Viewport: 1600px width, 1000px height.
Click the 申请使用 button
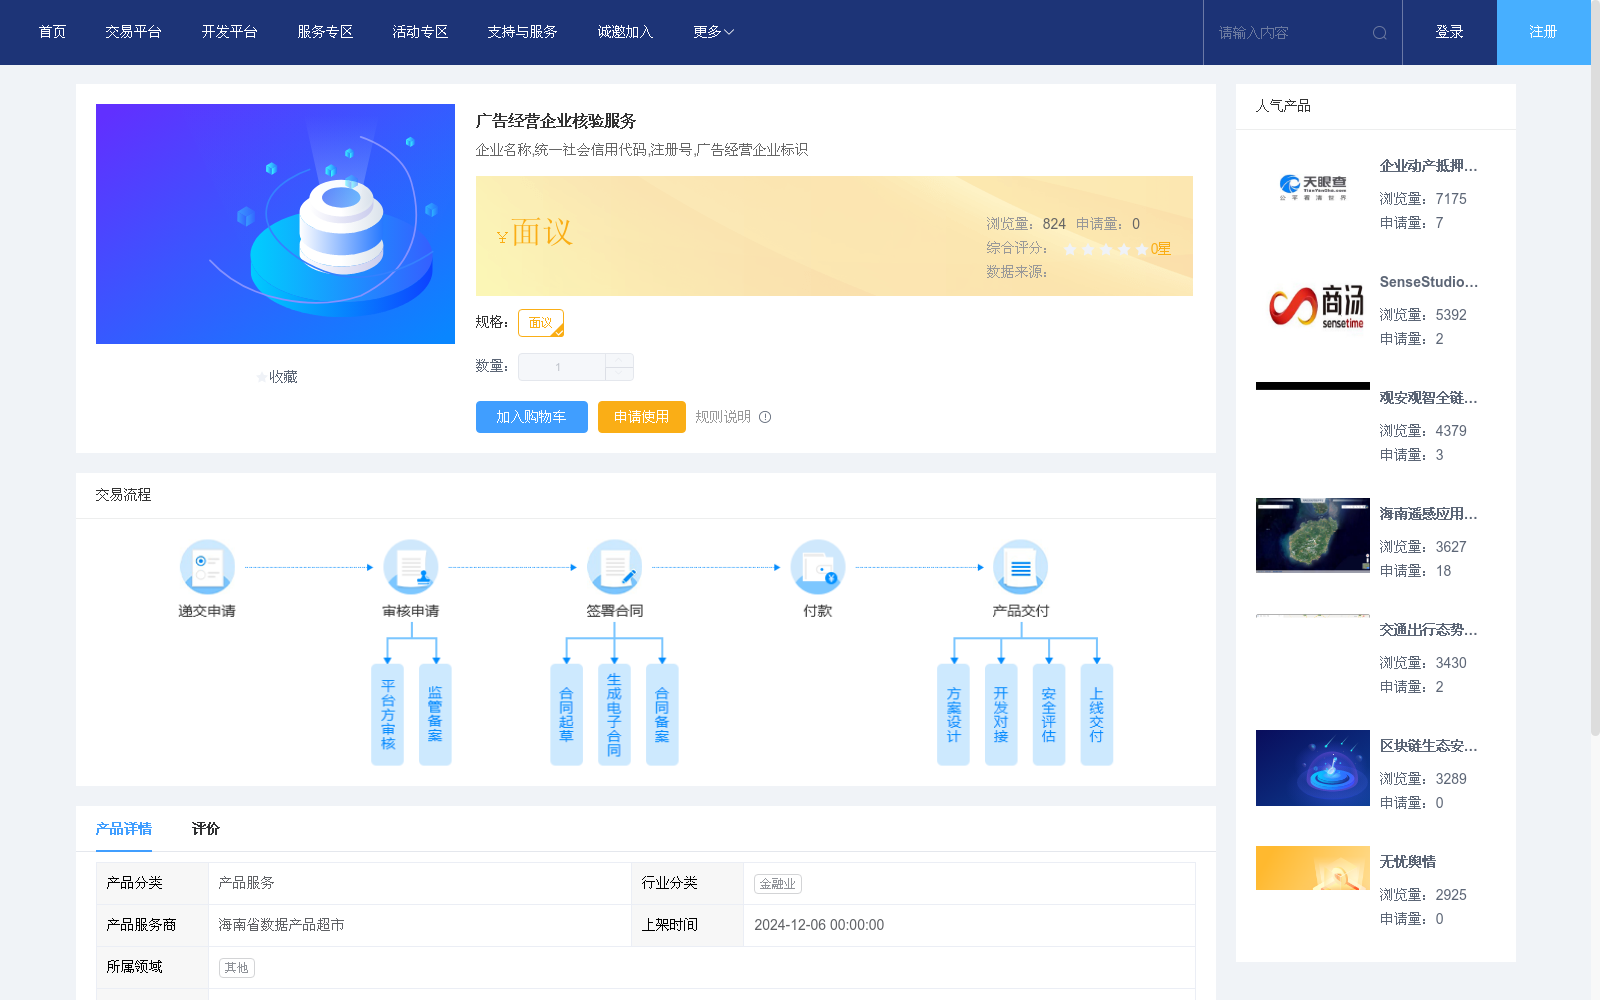(x=642, y=417)
